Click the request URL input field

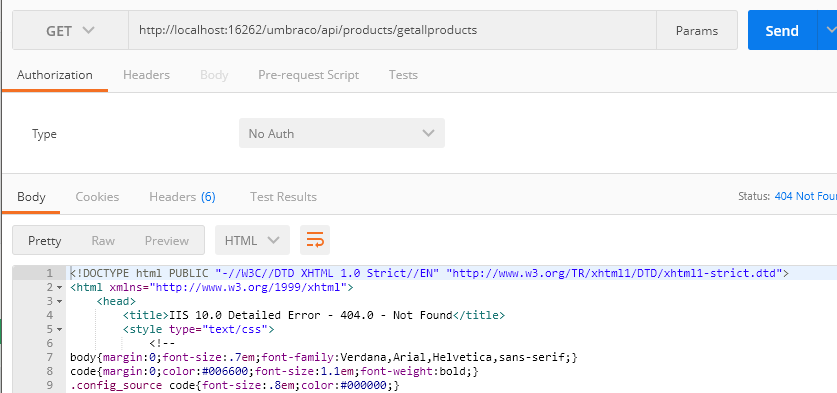[392, 30]
